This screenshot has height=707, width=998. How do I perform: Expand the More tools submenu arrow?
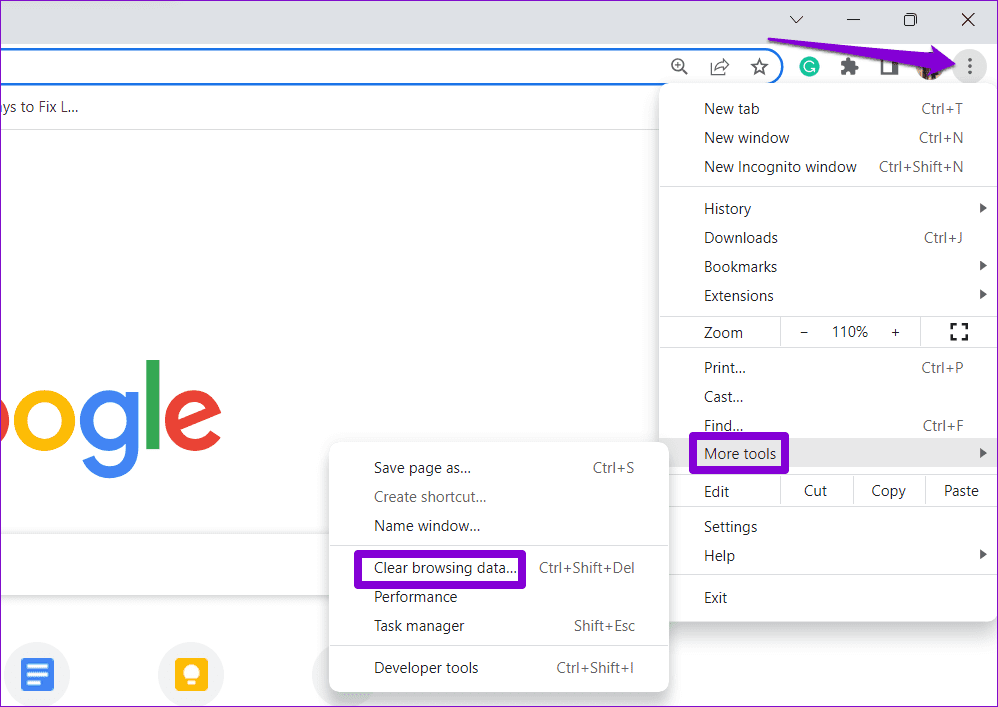point(983,453)
